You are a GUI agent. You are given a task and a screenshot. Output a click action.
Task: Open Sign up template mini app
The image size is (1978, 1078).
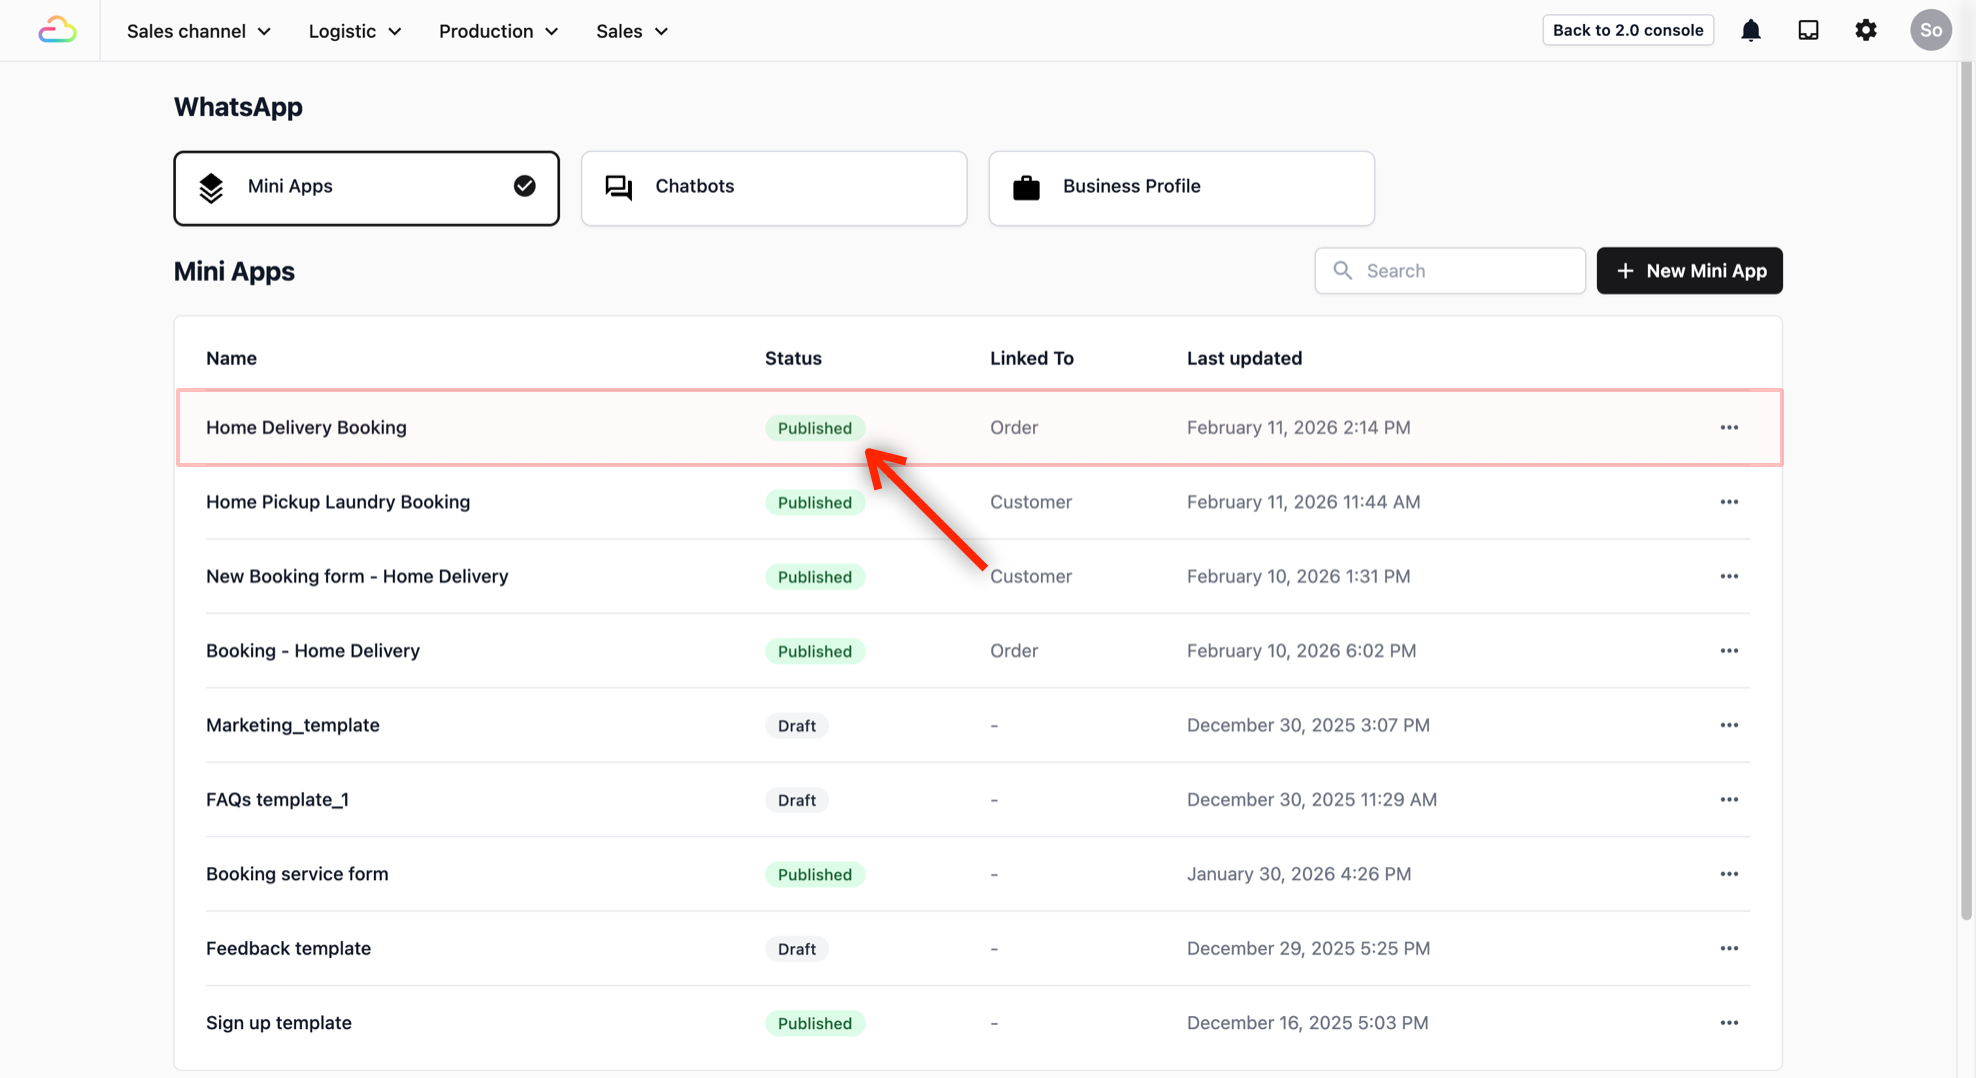tap(279, 1023)
